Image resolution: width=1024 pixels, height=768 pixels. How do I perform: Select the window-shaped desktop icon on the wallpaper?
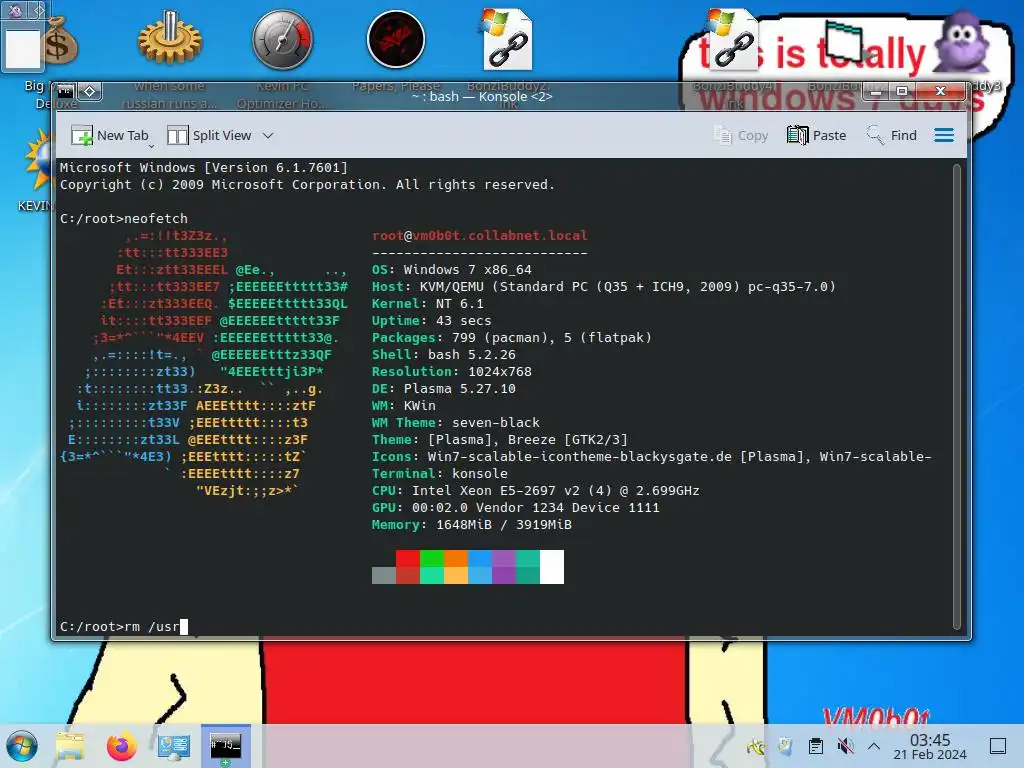pos(842,40)
